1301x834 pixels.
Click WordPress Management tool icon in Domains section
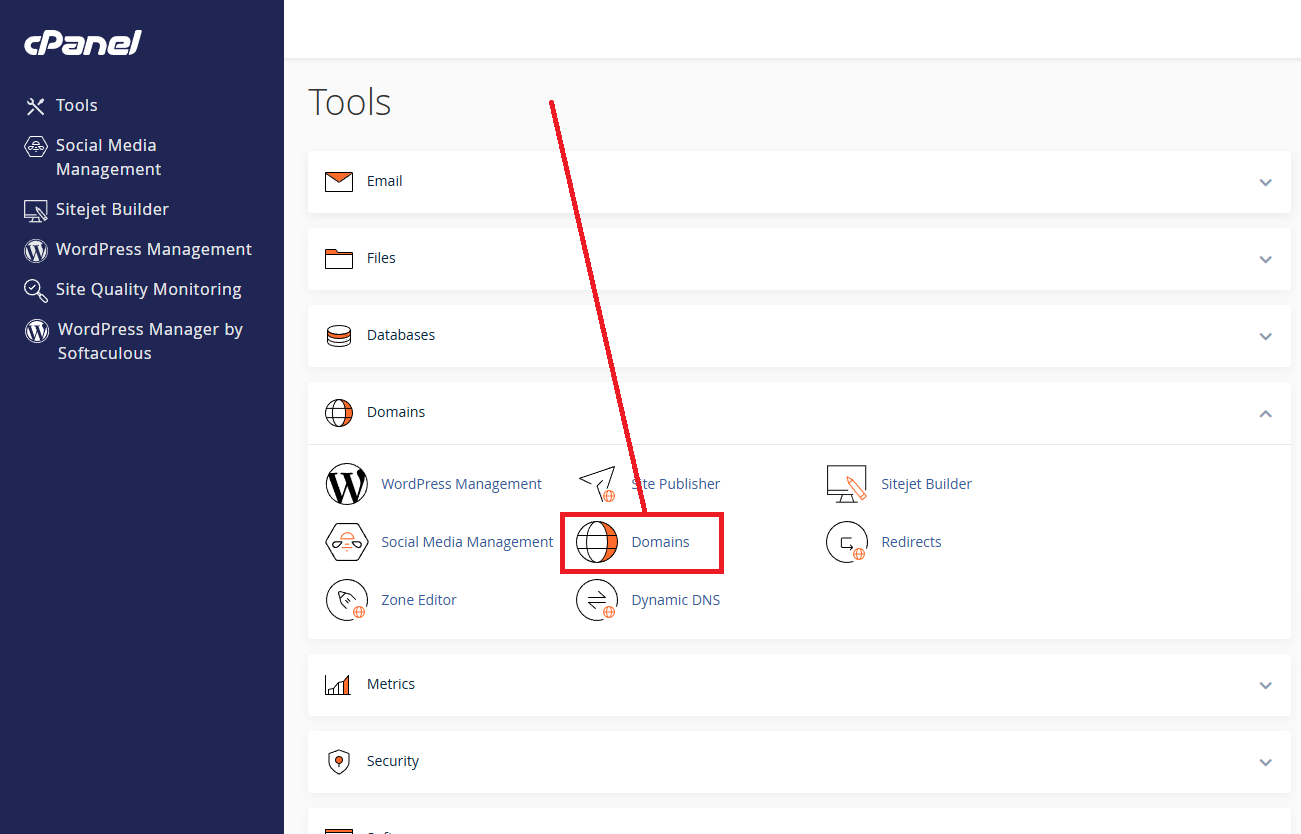[x=347, y=484]
